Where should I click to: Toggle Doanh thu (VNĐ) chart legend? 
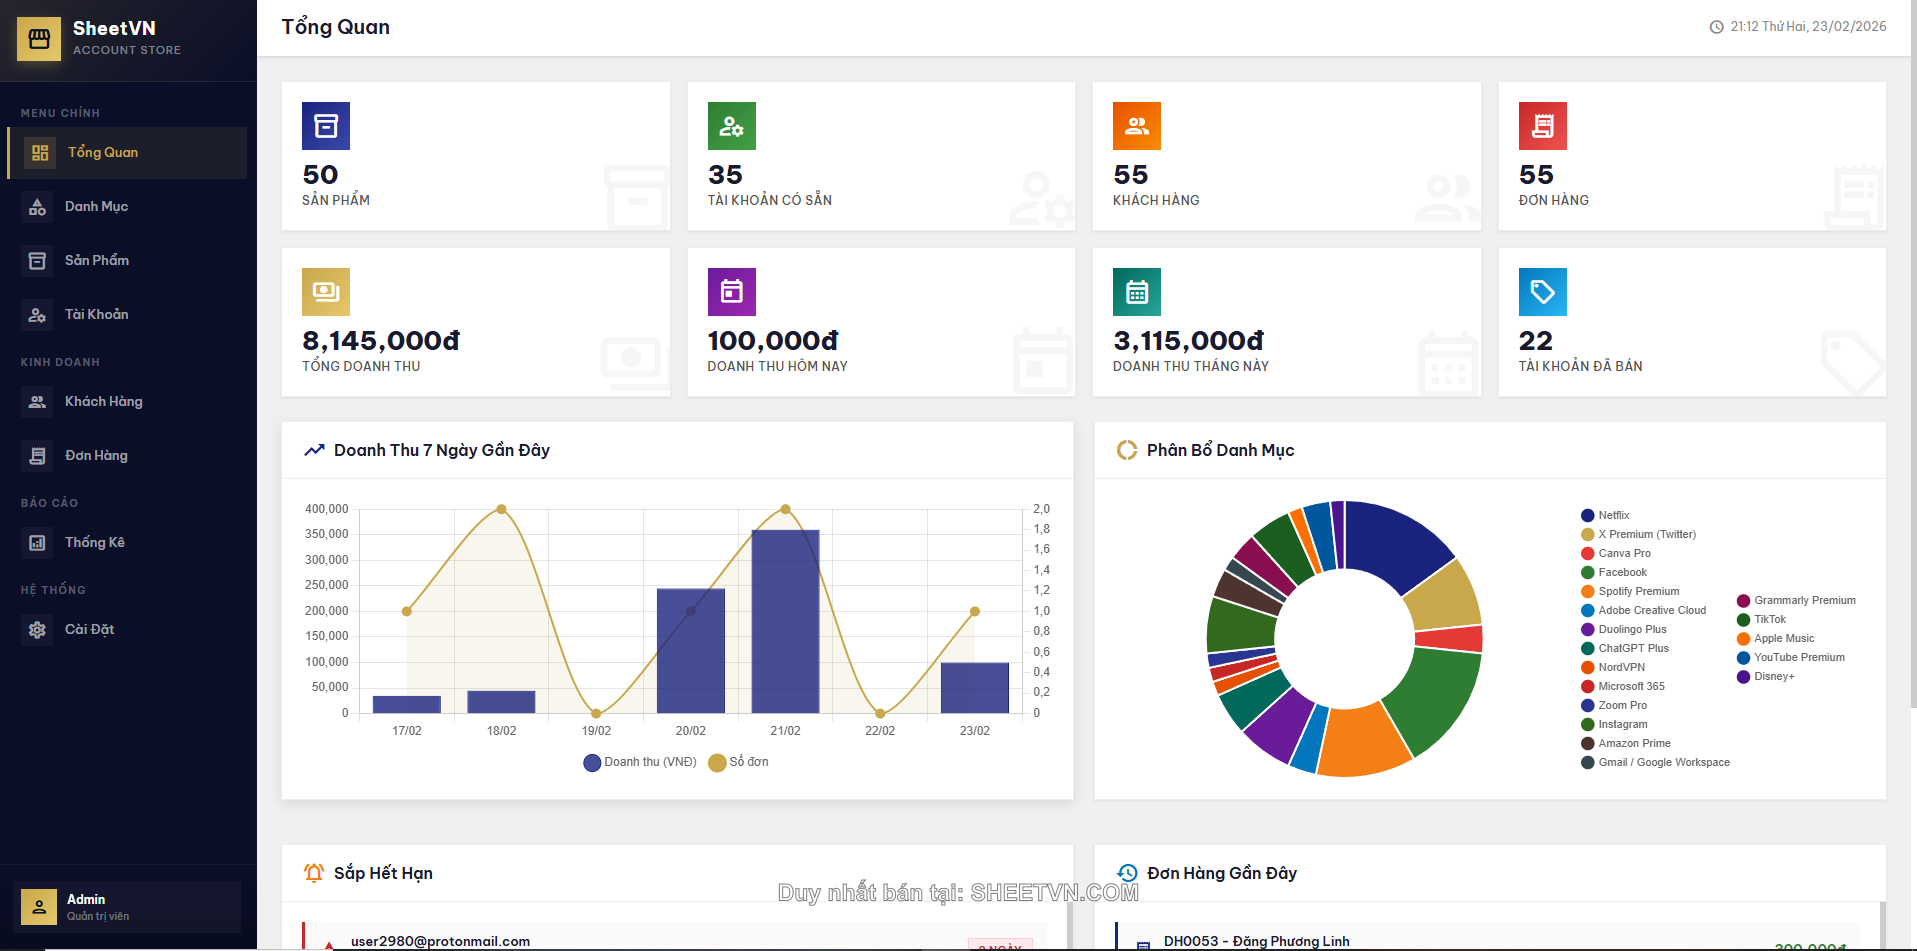pos(640,762)
